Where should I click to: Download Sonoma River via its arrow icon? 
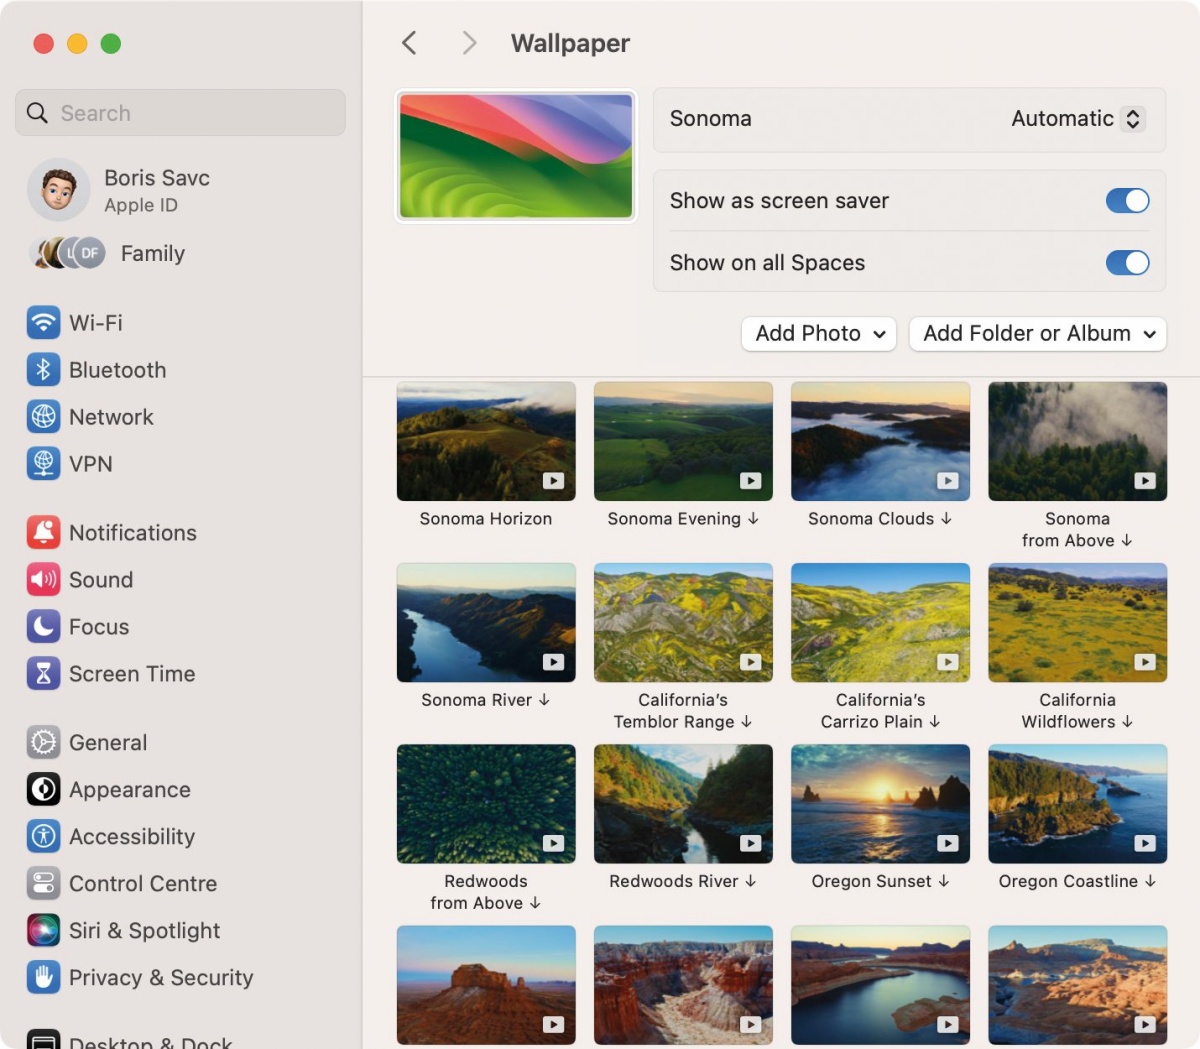click(x=544, y=699)
